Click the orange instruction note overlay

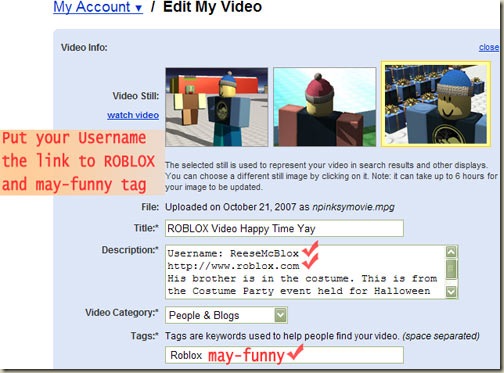pyautogui.click(x=82, y=162)
